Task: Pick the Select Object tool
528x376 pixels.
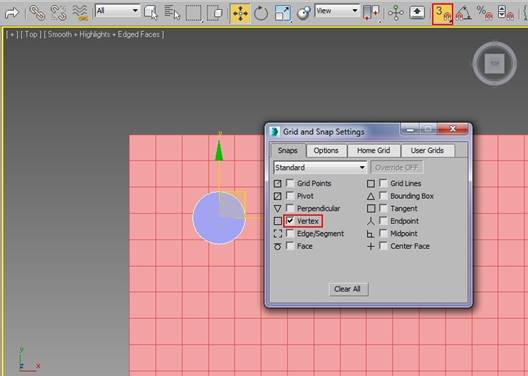Action: click(151, 13)
